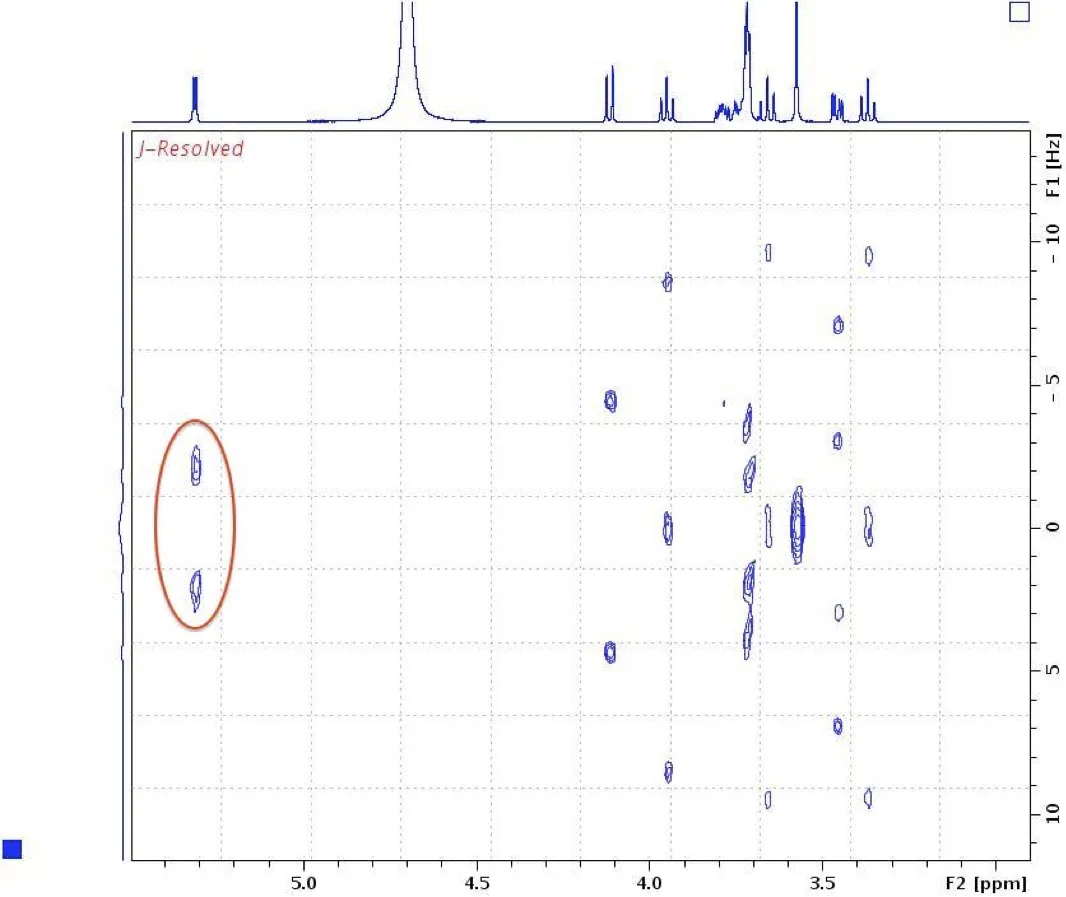This screenshot has width=1066, height=897.
Task: Click the "J-Resolved" title label
Action: click(190, 149)
